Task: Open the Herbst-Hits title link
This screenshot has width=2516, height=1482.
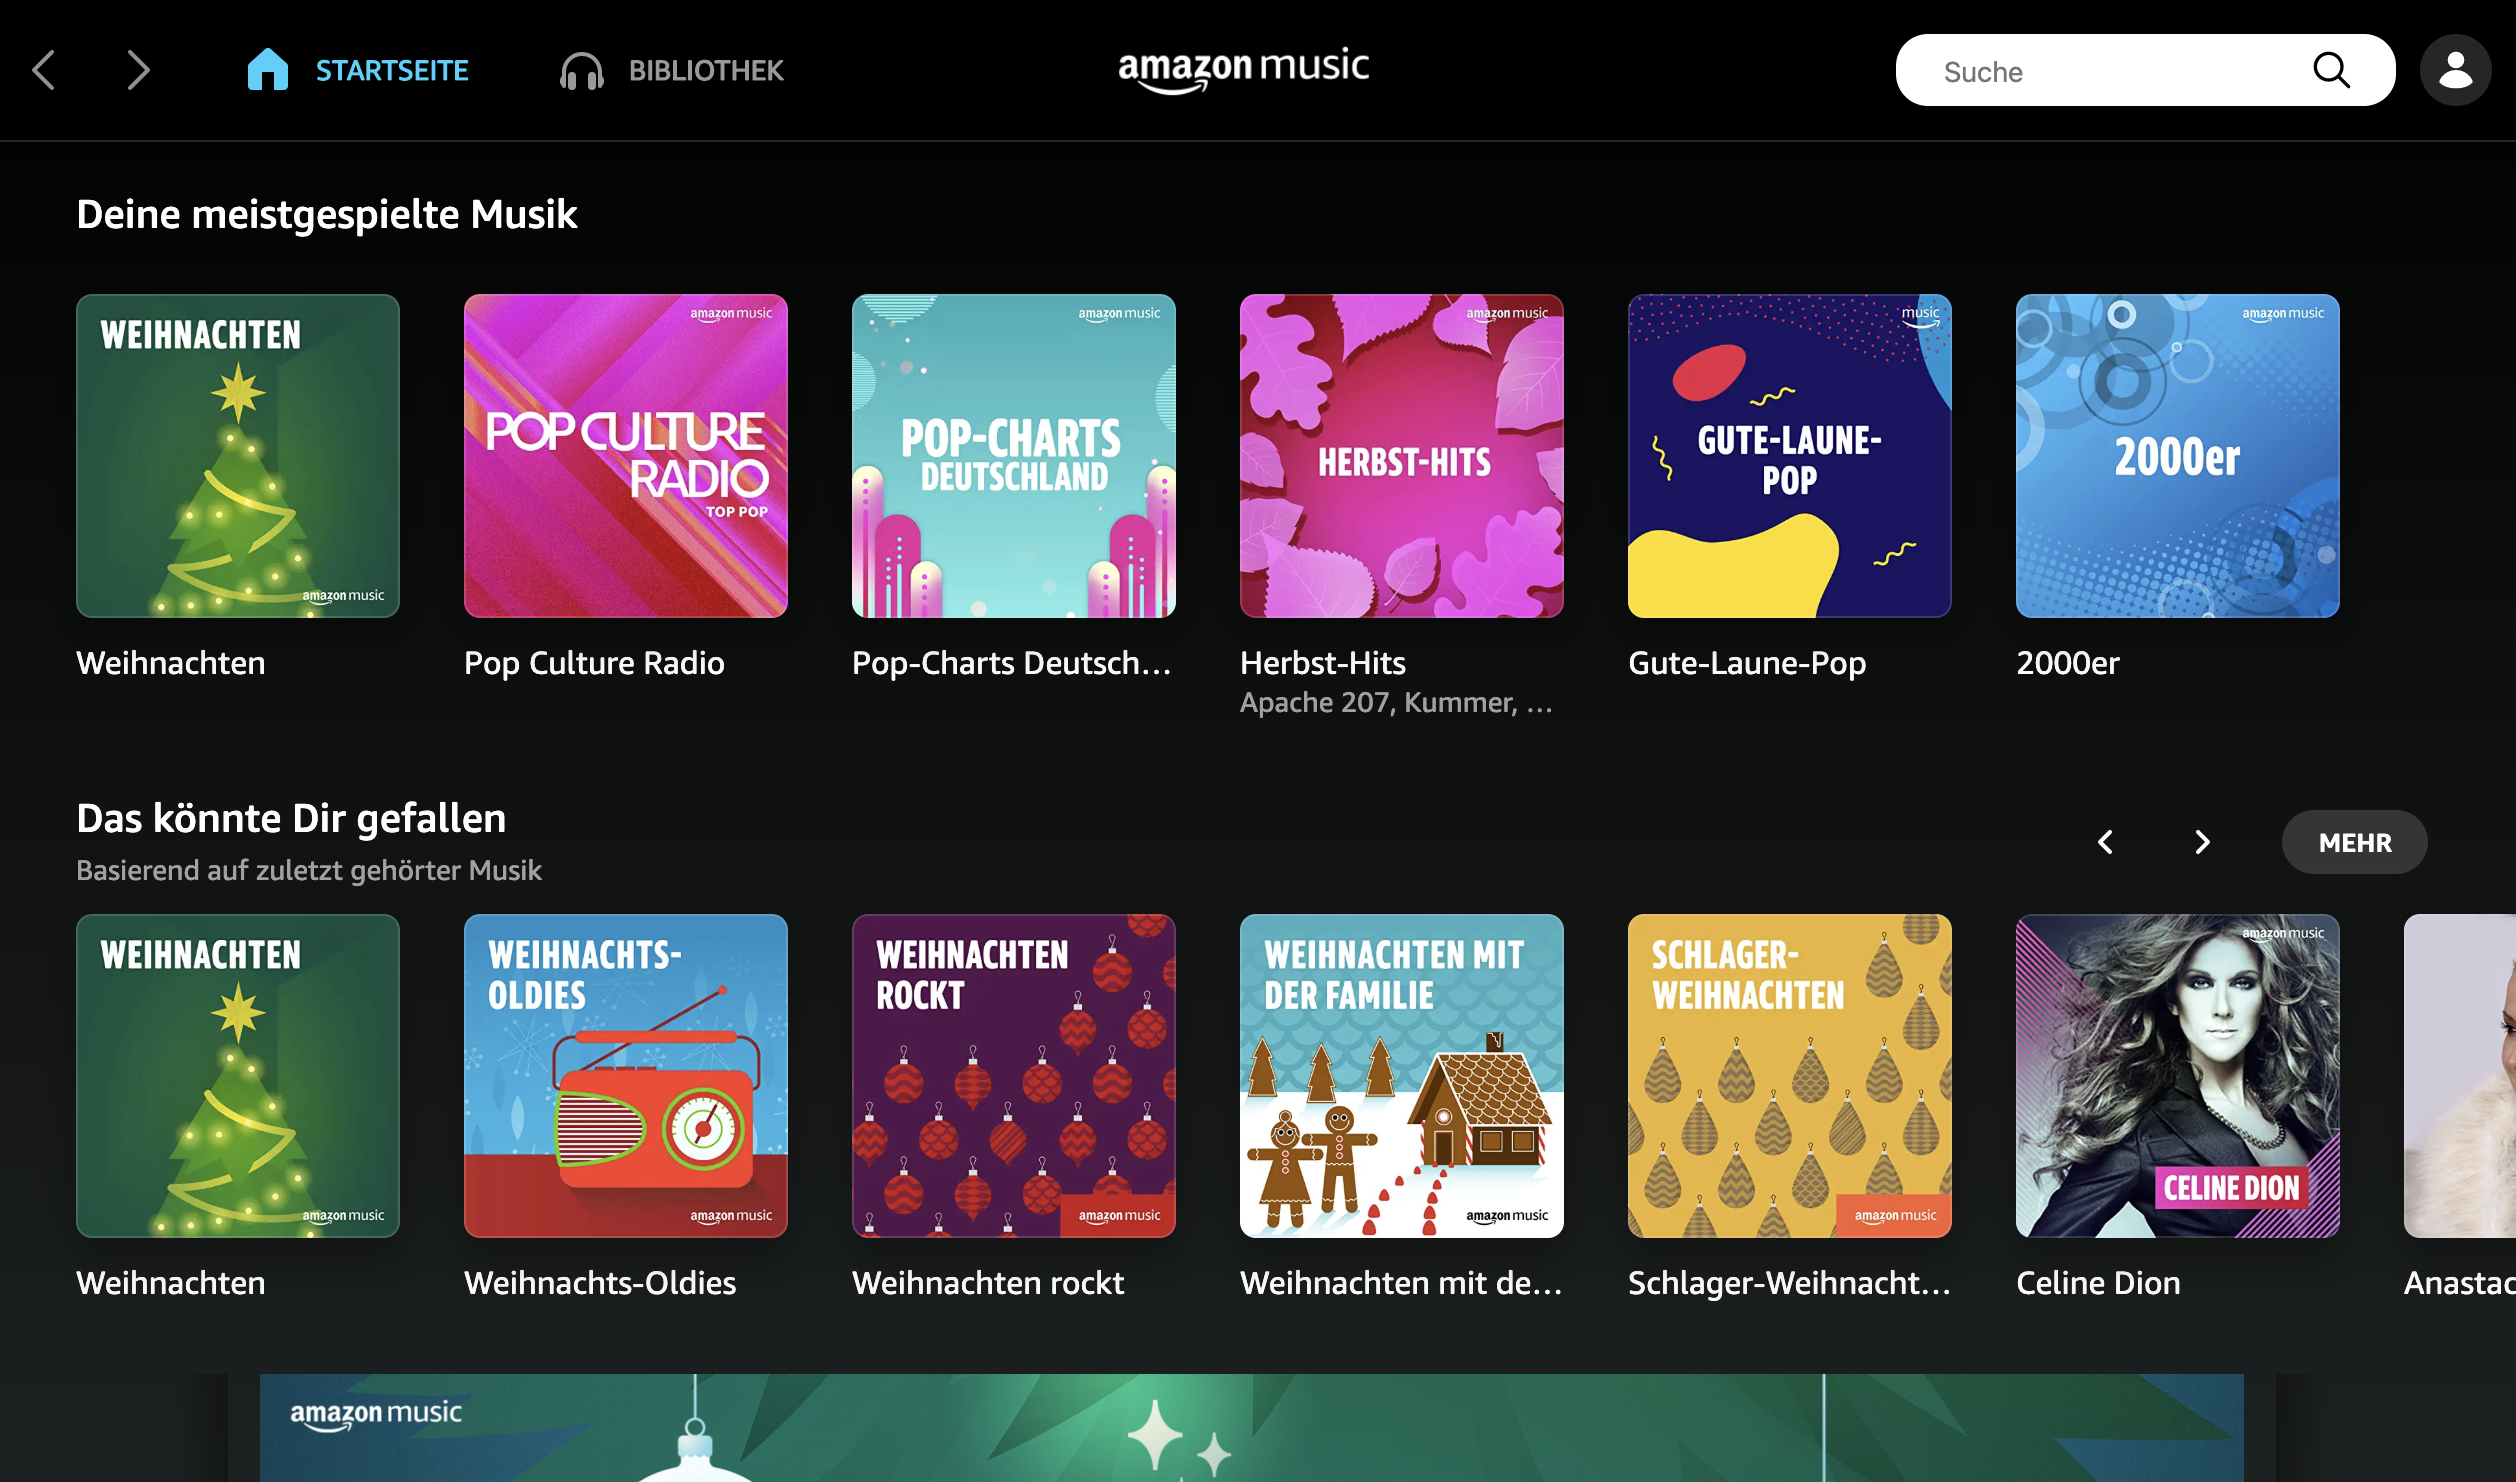Action: point(1322,663)
